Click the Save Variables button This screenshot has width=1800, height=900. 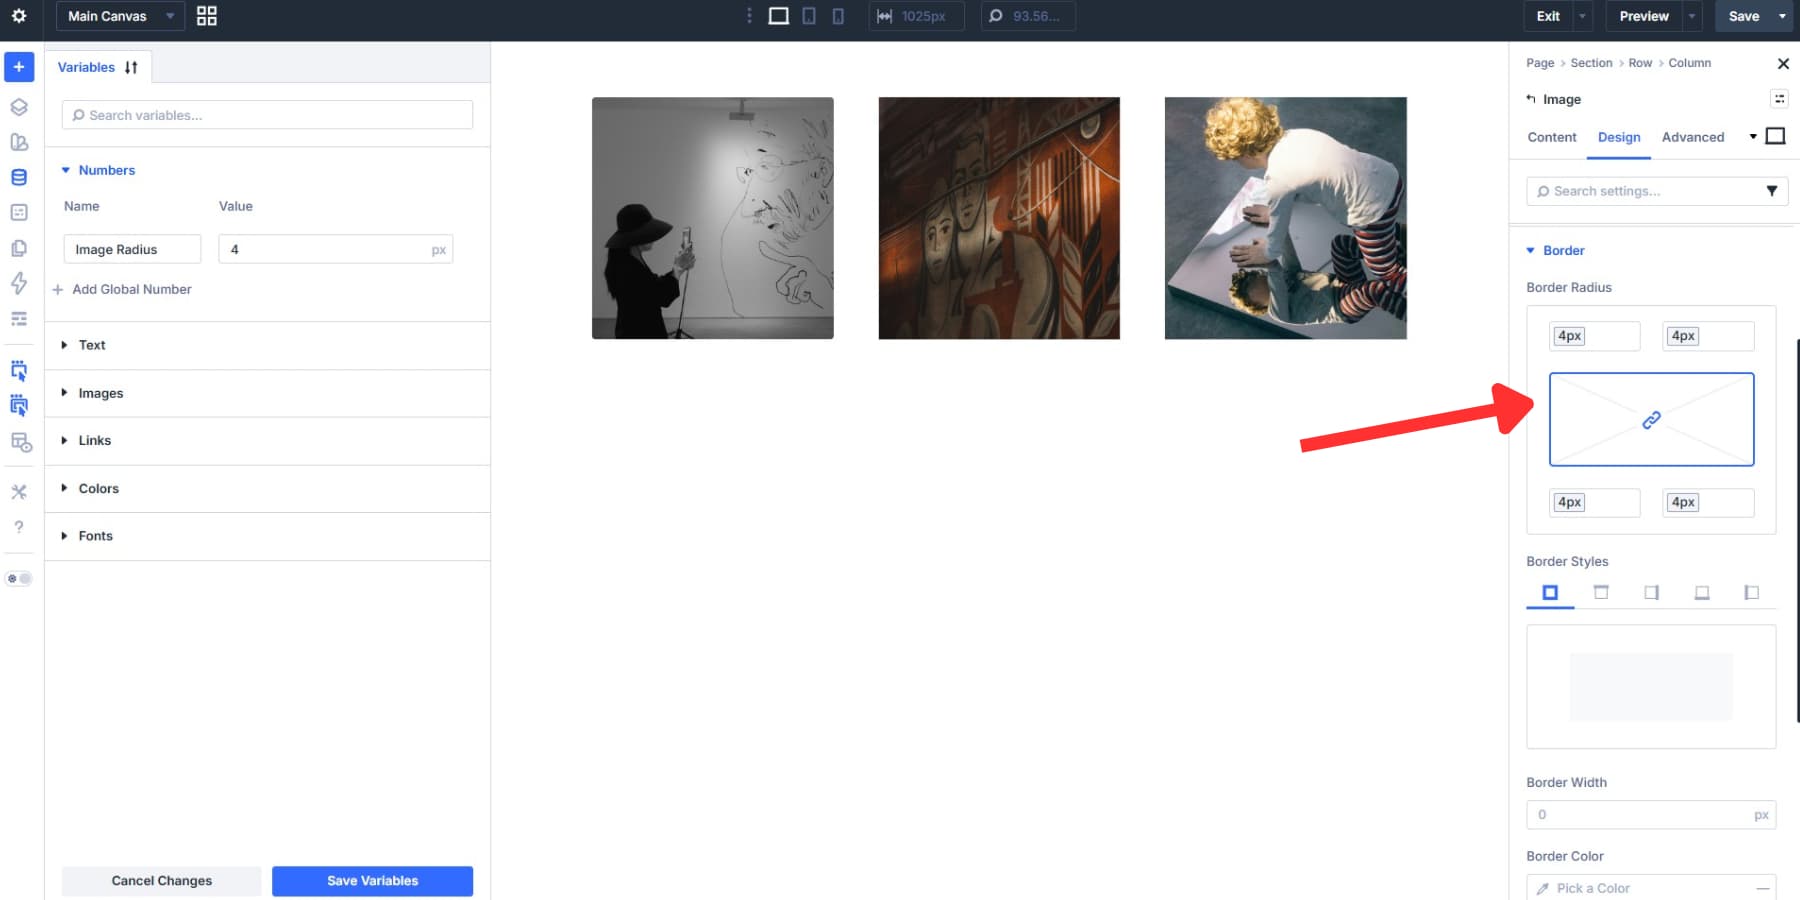click(x=372, y=880)
